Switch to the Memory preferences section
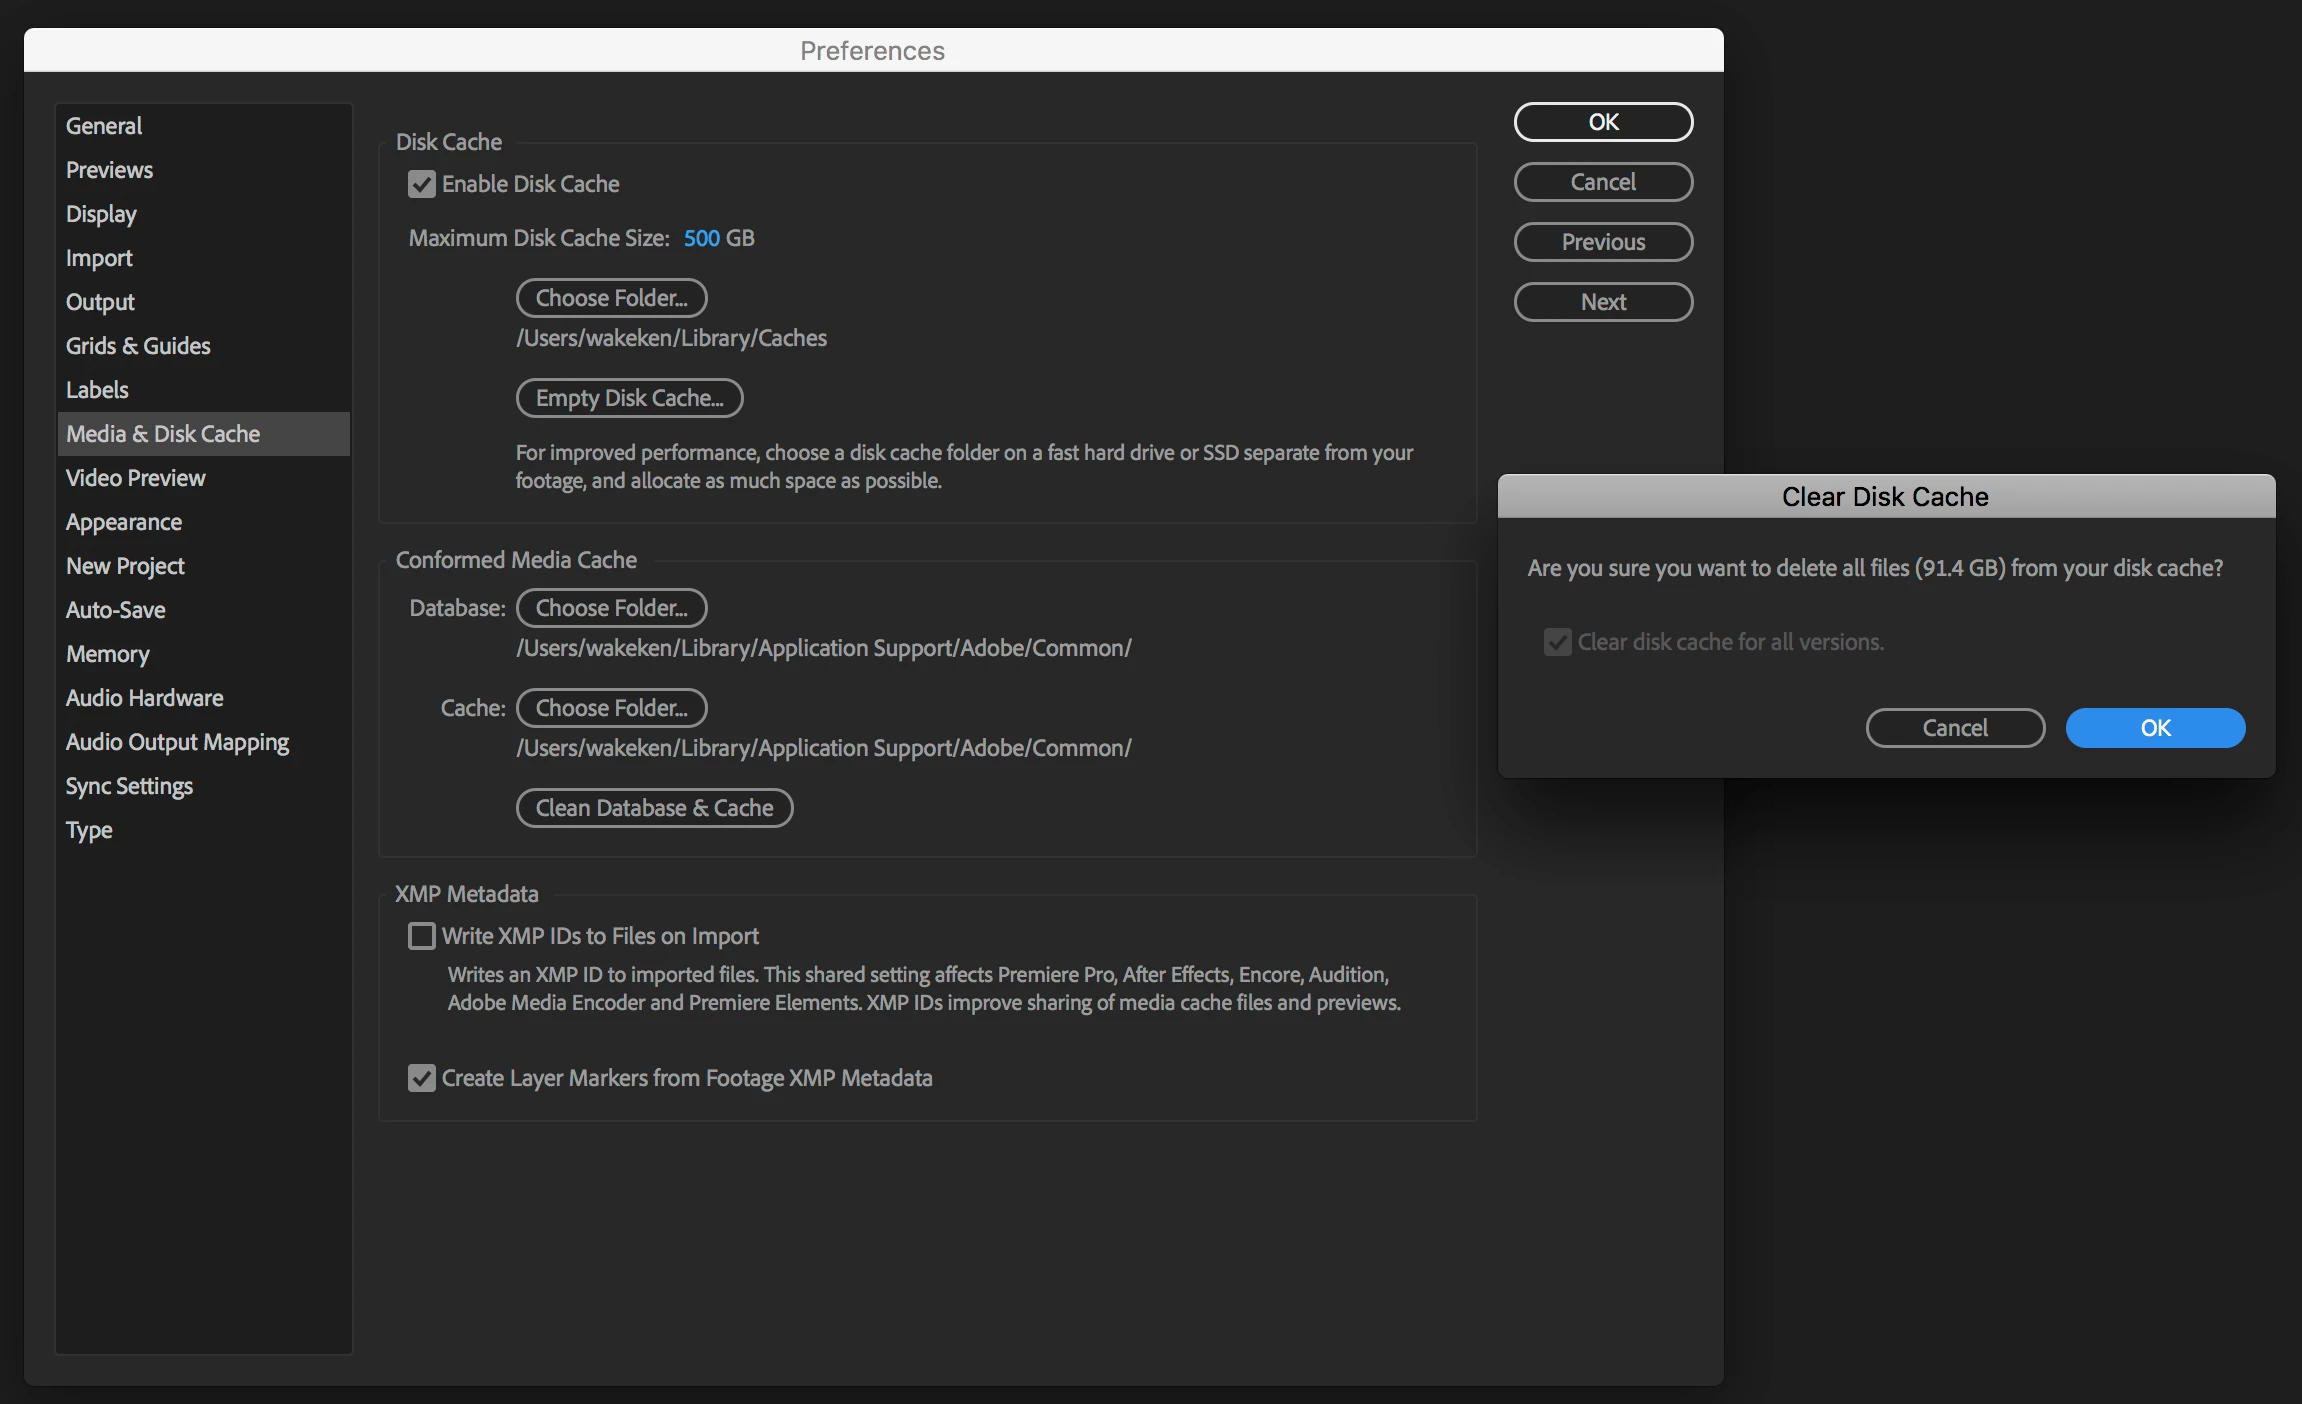Viewport: 2302px width, 1404px height. point(107,654)
